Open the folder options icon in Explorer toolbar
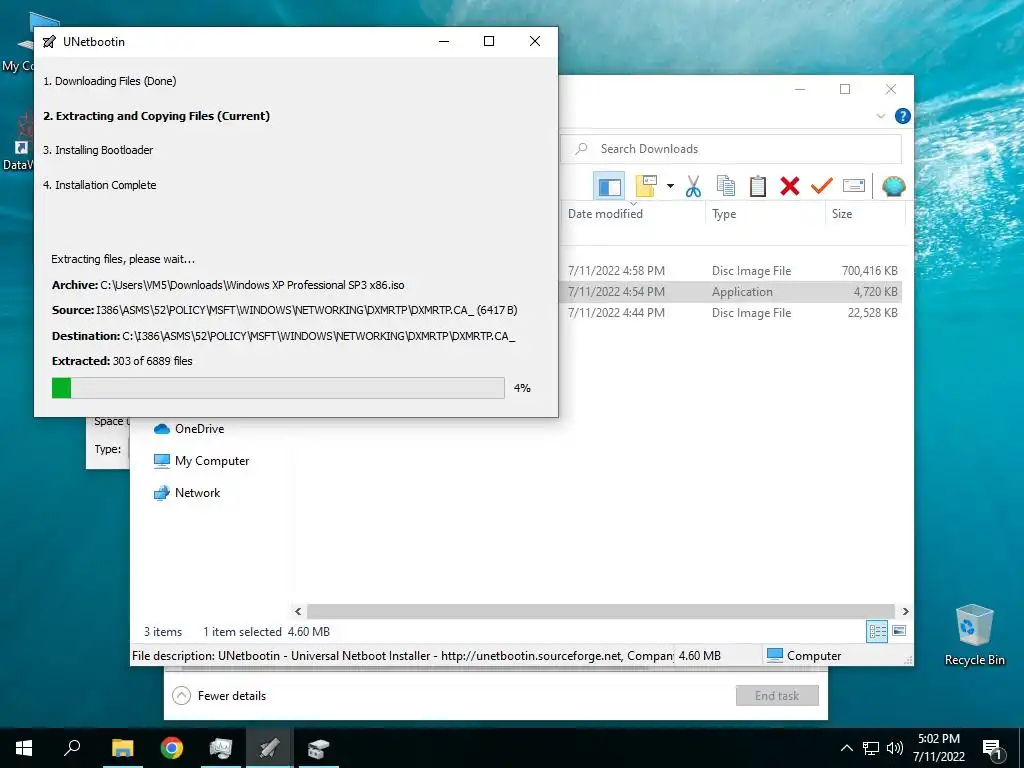The height and width of the screenshot is (768, 1024). point(646,186)
